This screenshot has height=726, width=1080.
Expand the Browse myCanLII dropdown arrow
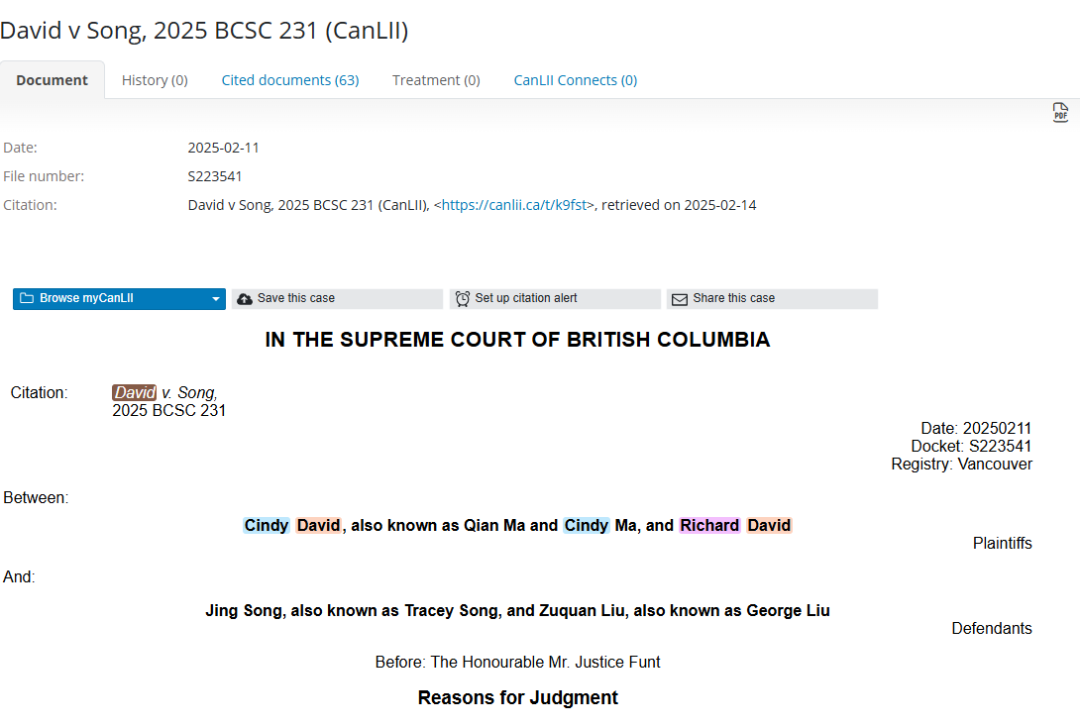pyautogui.click(x=215, y=299)
